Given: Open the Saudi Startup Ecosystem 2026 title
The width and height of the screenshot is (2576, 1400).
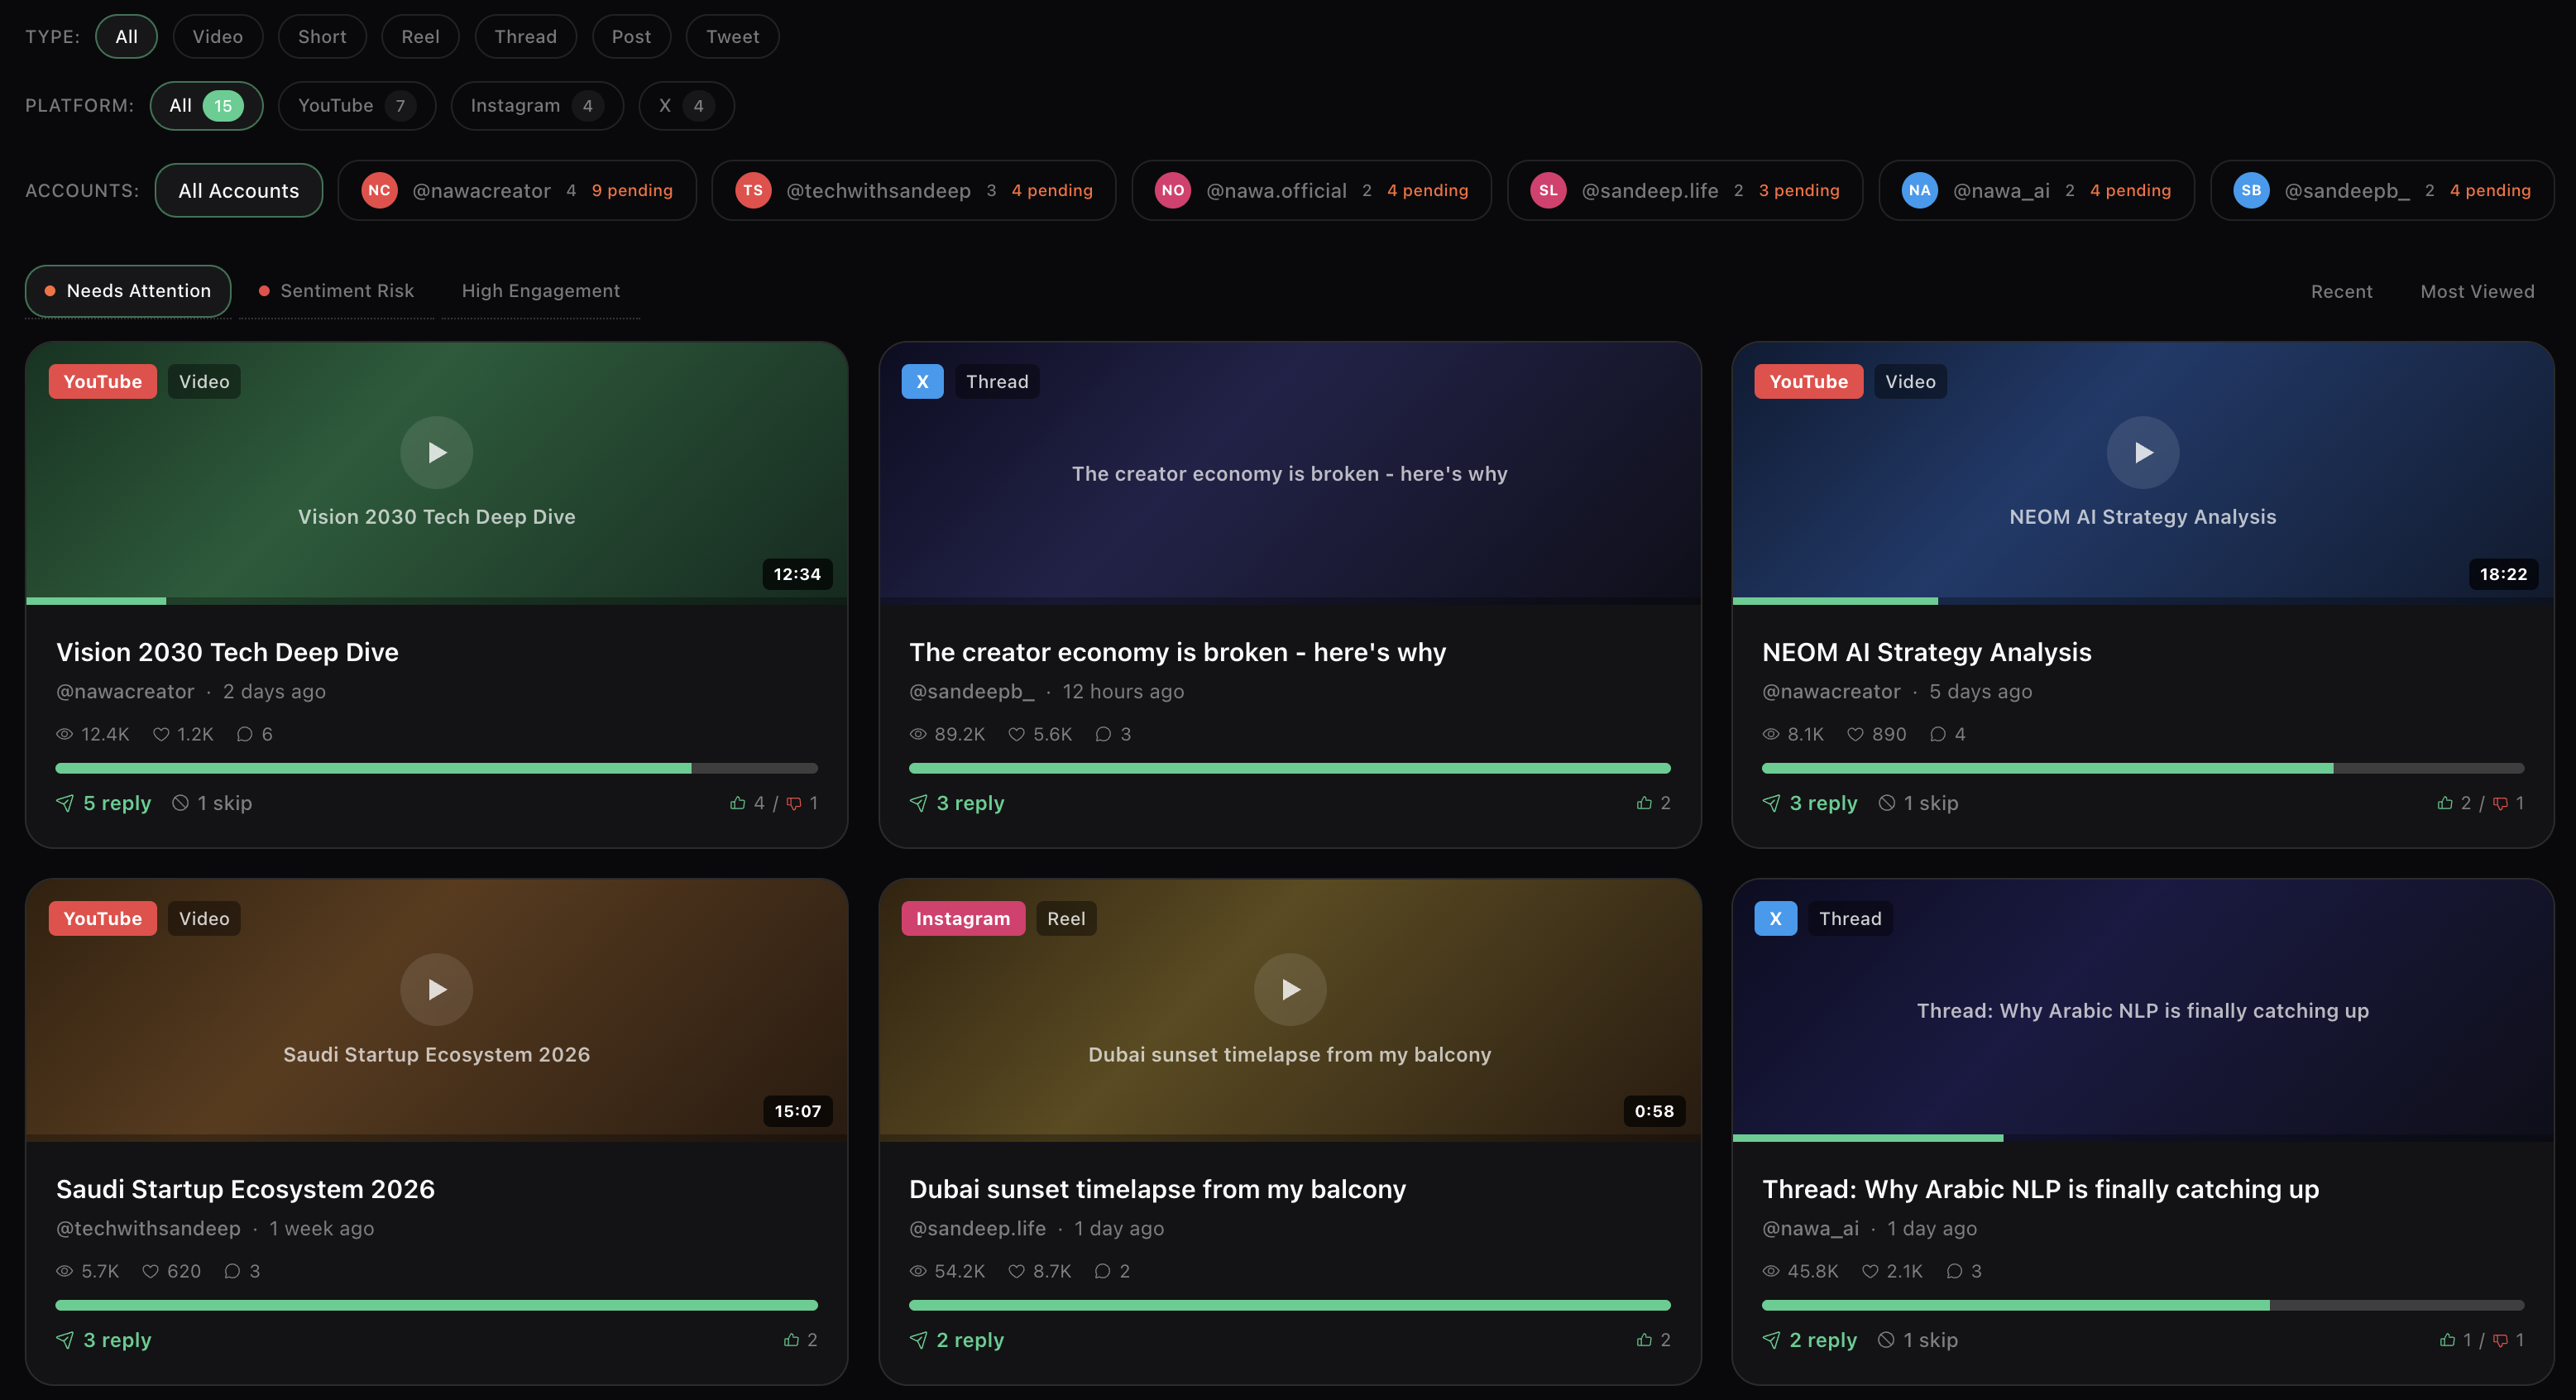Looking at the screenshot, I should coord(245,1189).
